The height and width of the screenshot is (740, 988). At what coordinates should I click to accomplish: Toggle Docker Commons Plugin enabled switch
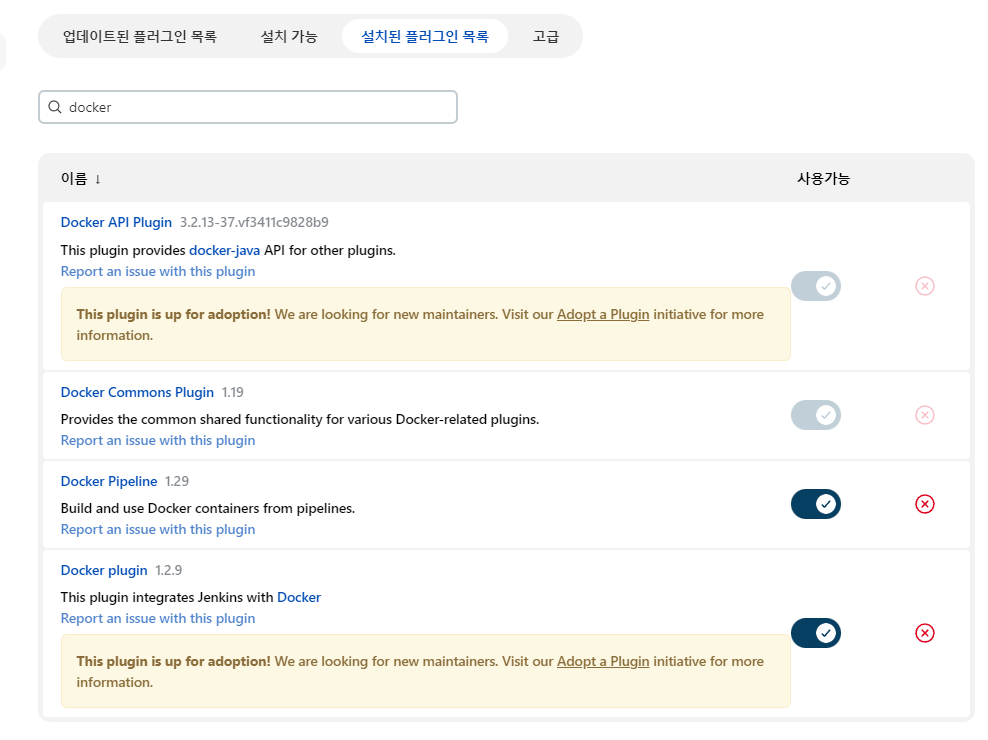(816, 415)
